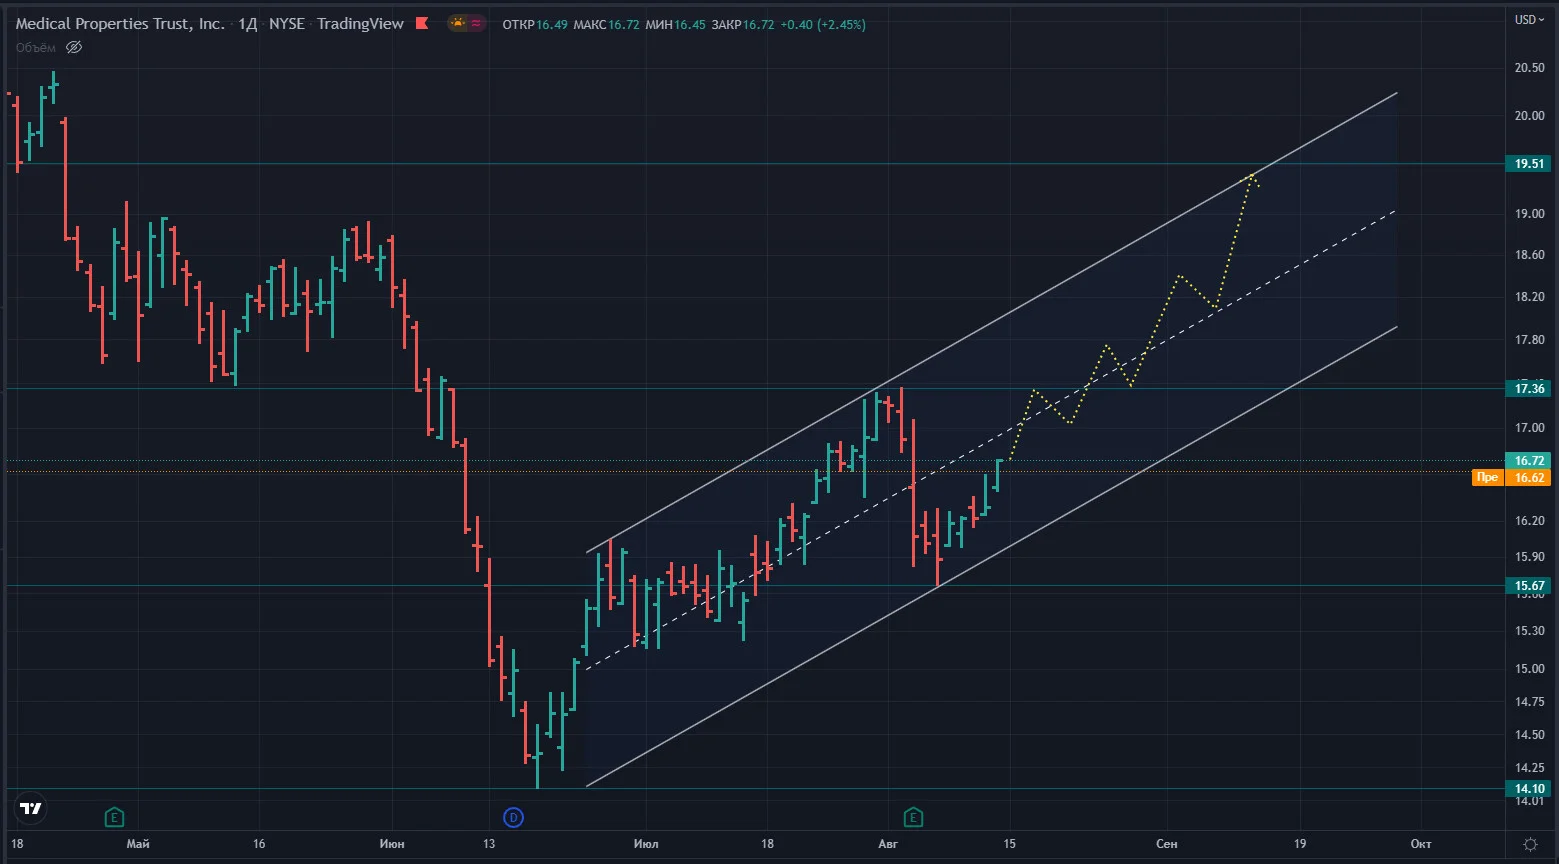1559x864 pixels.
Task: Click the 15.67 price level label
Action: [x=1530, y=586]
